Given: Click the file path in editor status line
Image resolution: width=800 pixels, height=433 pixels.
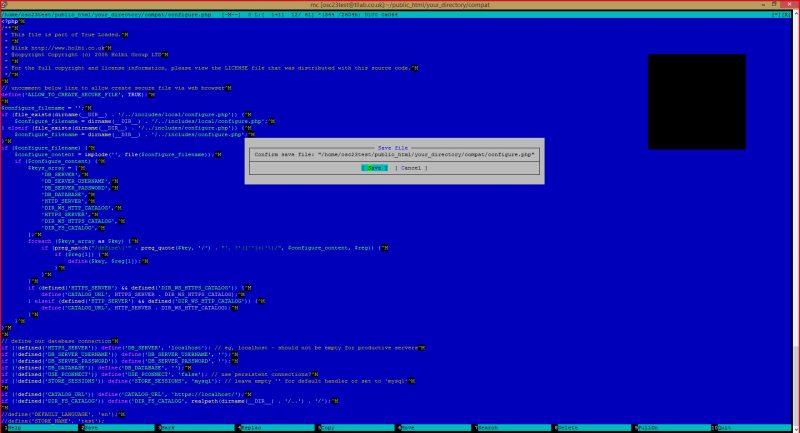Looking at the screenshot, I should coord(106,15).
